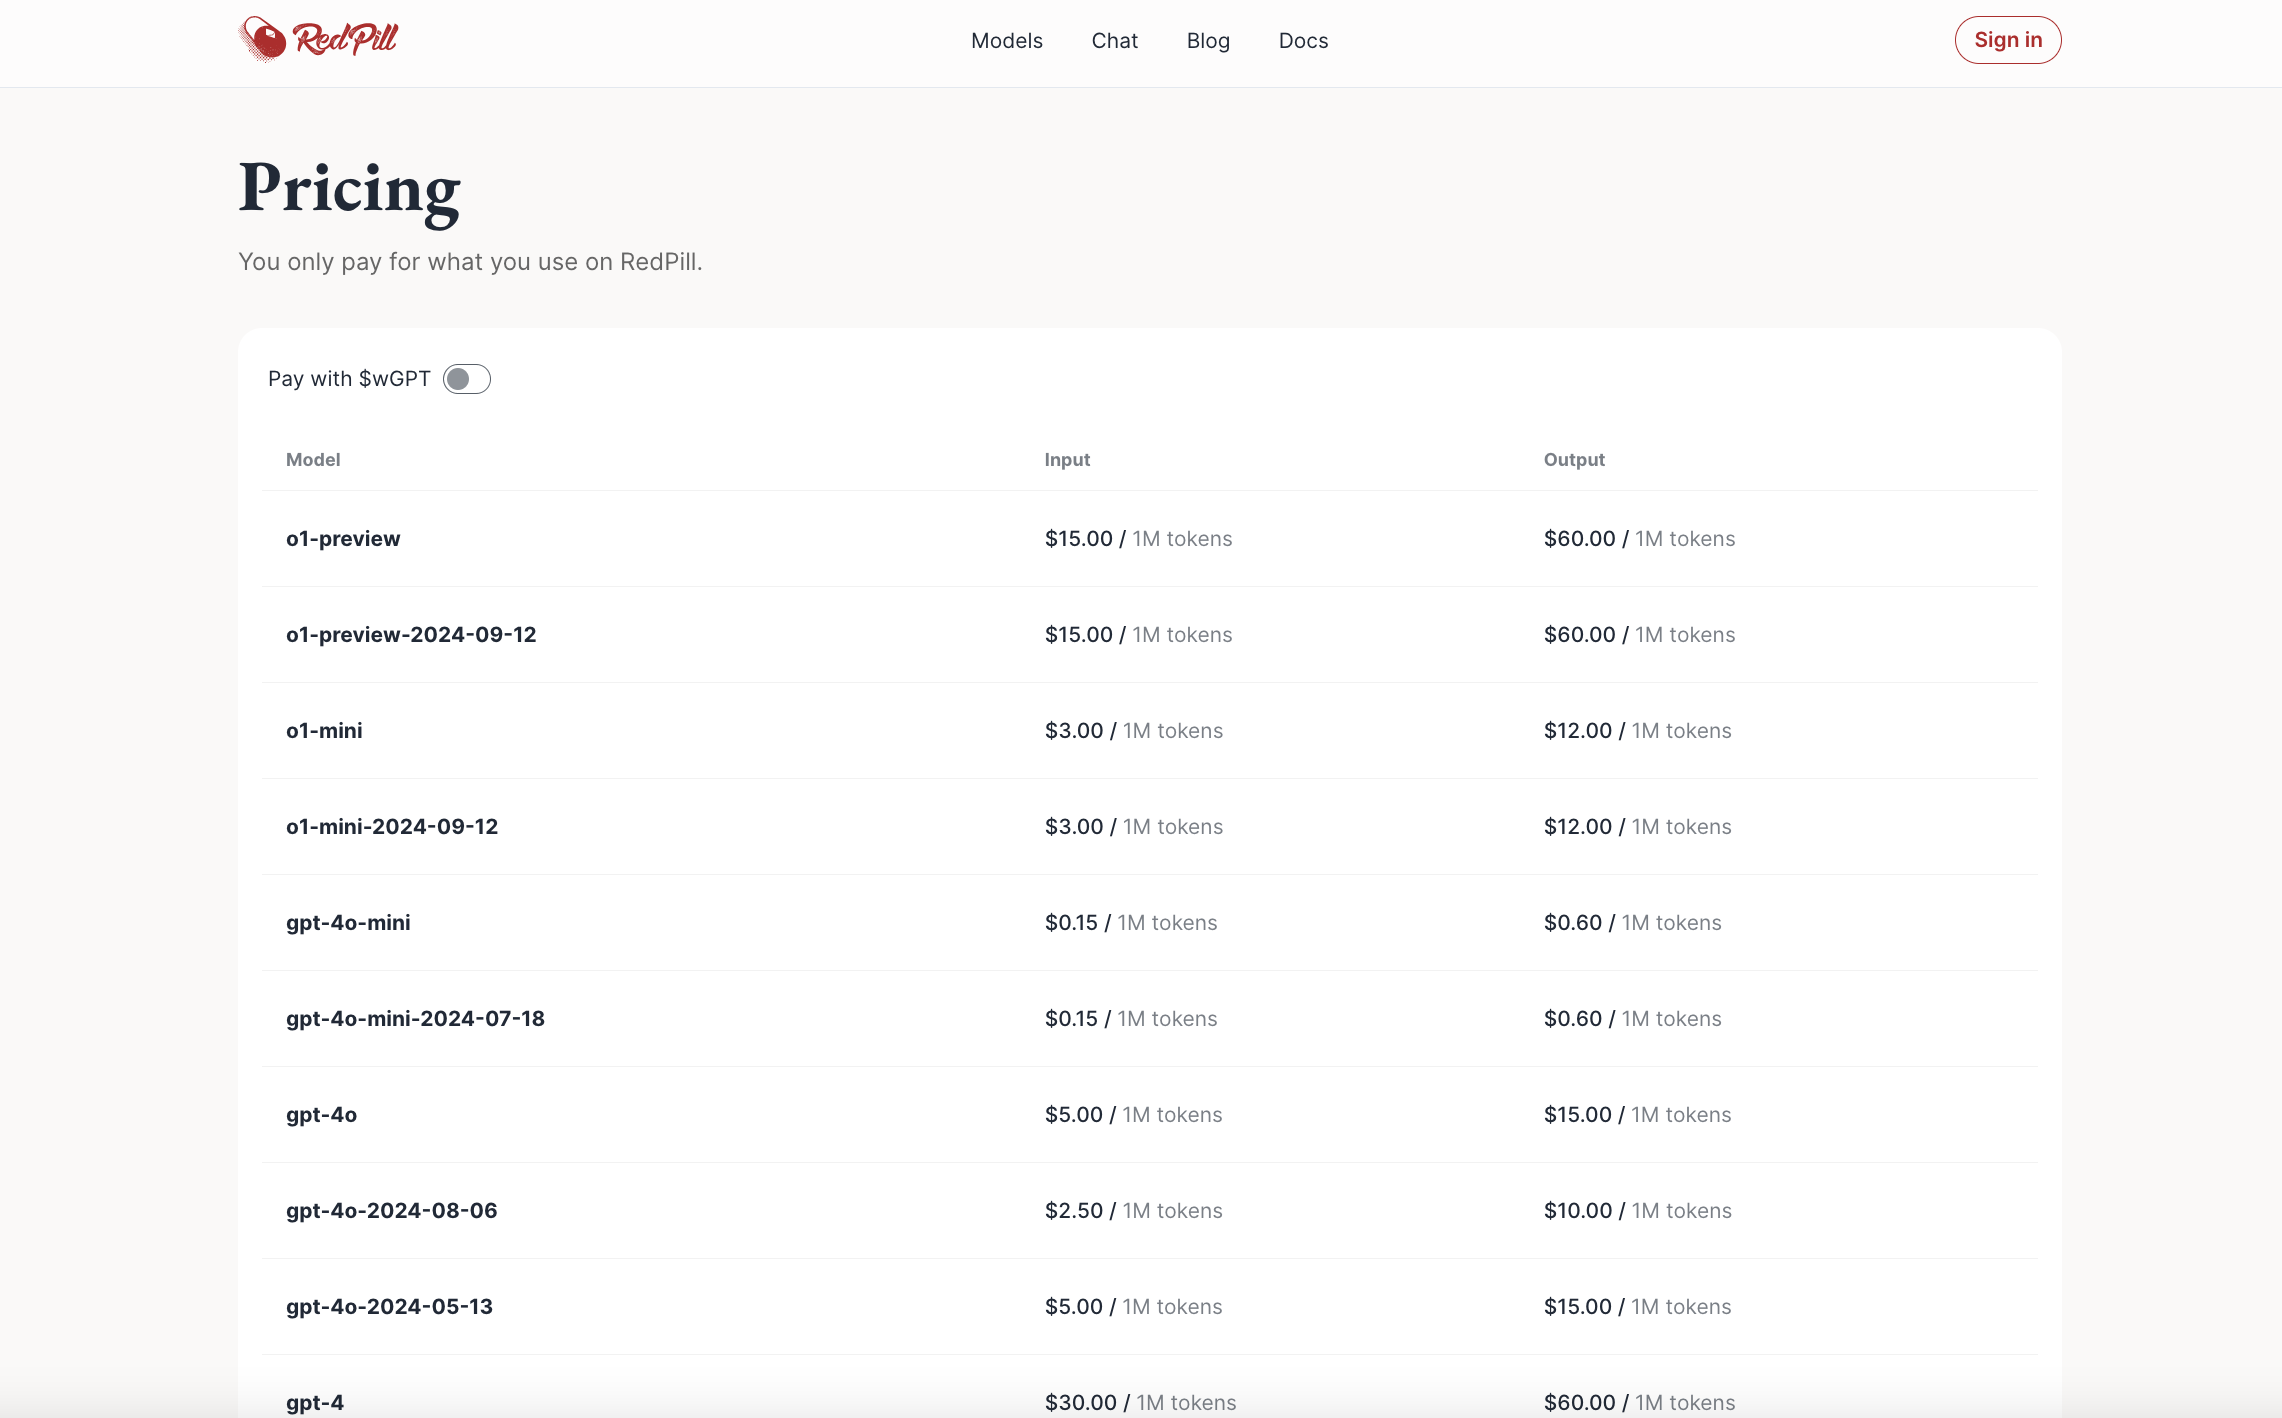Select the o1-mini model name

(x=324, y=731)
